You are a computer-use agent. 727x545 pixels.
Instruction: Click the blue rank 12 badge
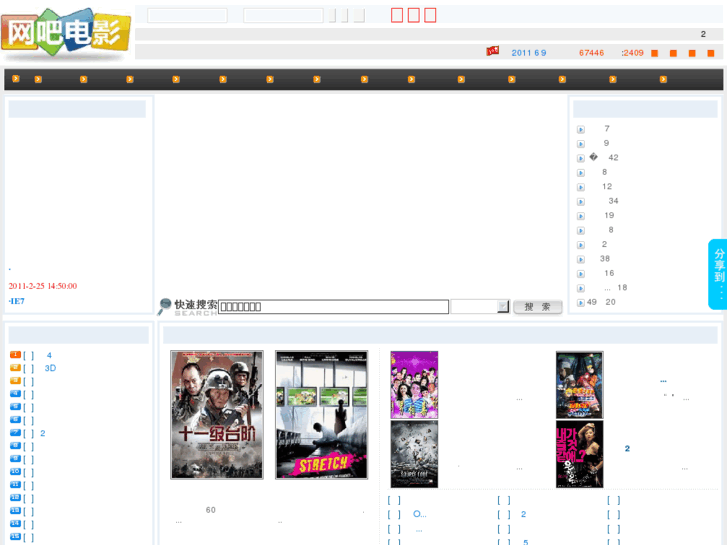click(x=15, y=497)
